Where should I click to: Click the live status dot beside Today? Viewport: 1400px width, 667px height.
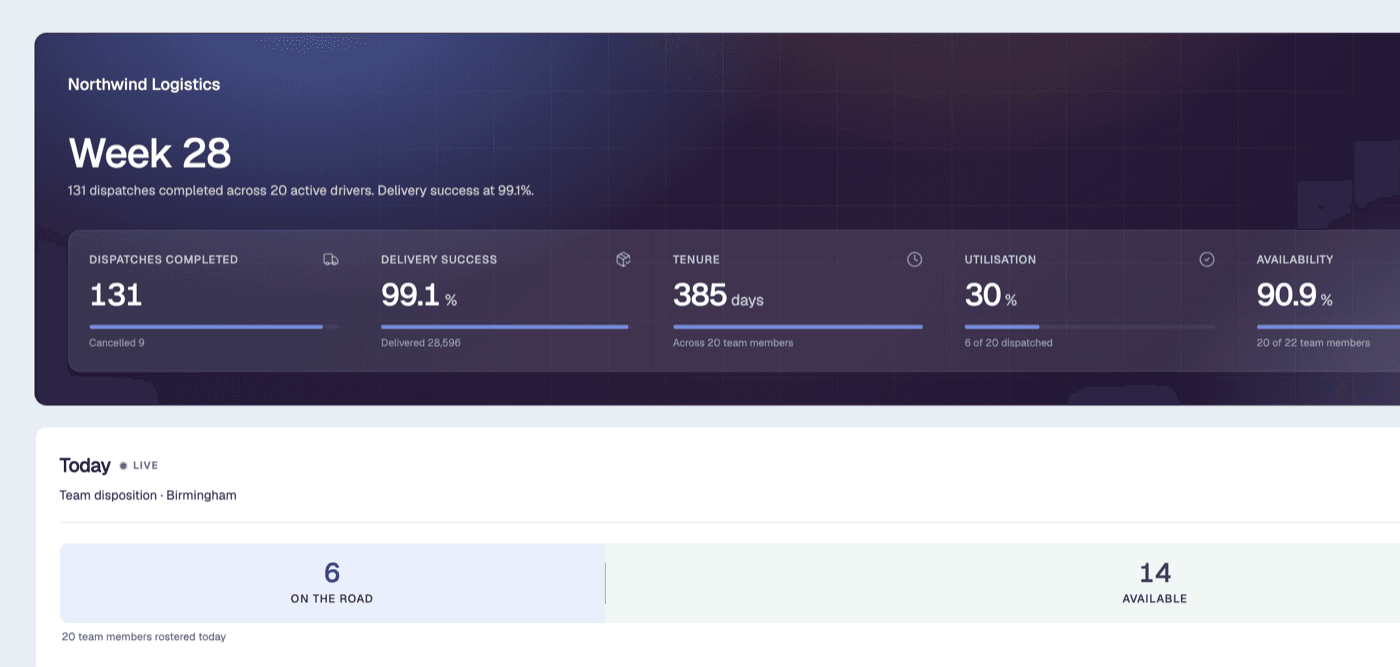click(x=123, y=465)
